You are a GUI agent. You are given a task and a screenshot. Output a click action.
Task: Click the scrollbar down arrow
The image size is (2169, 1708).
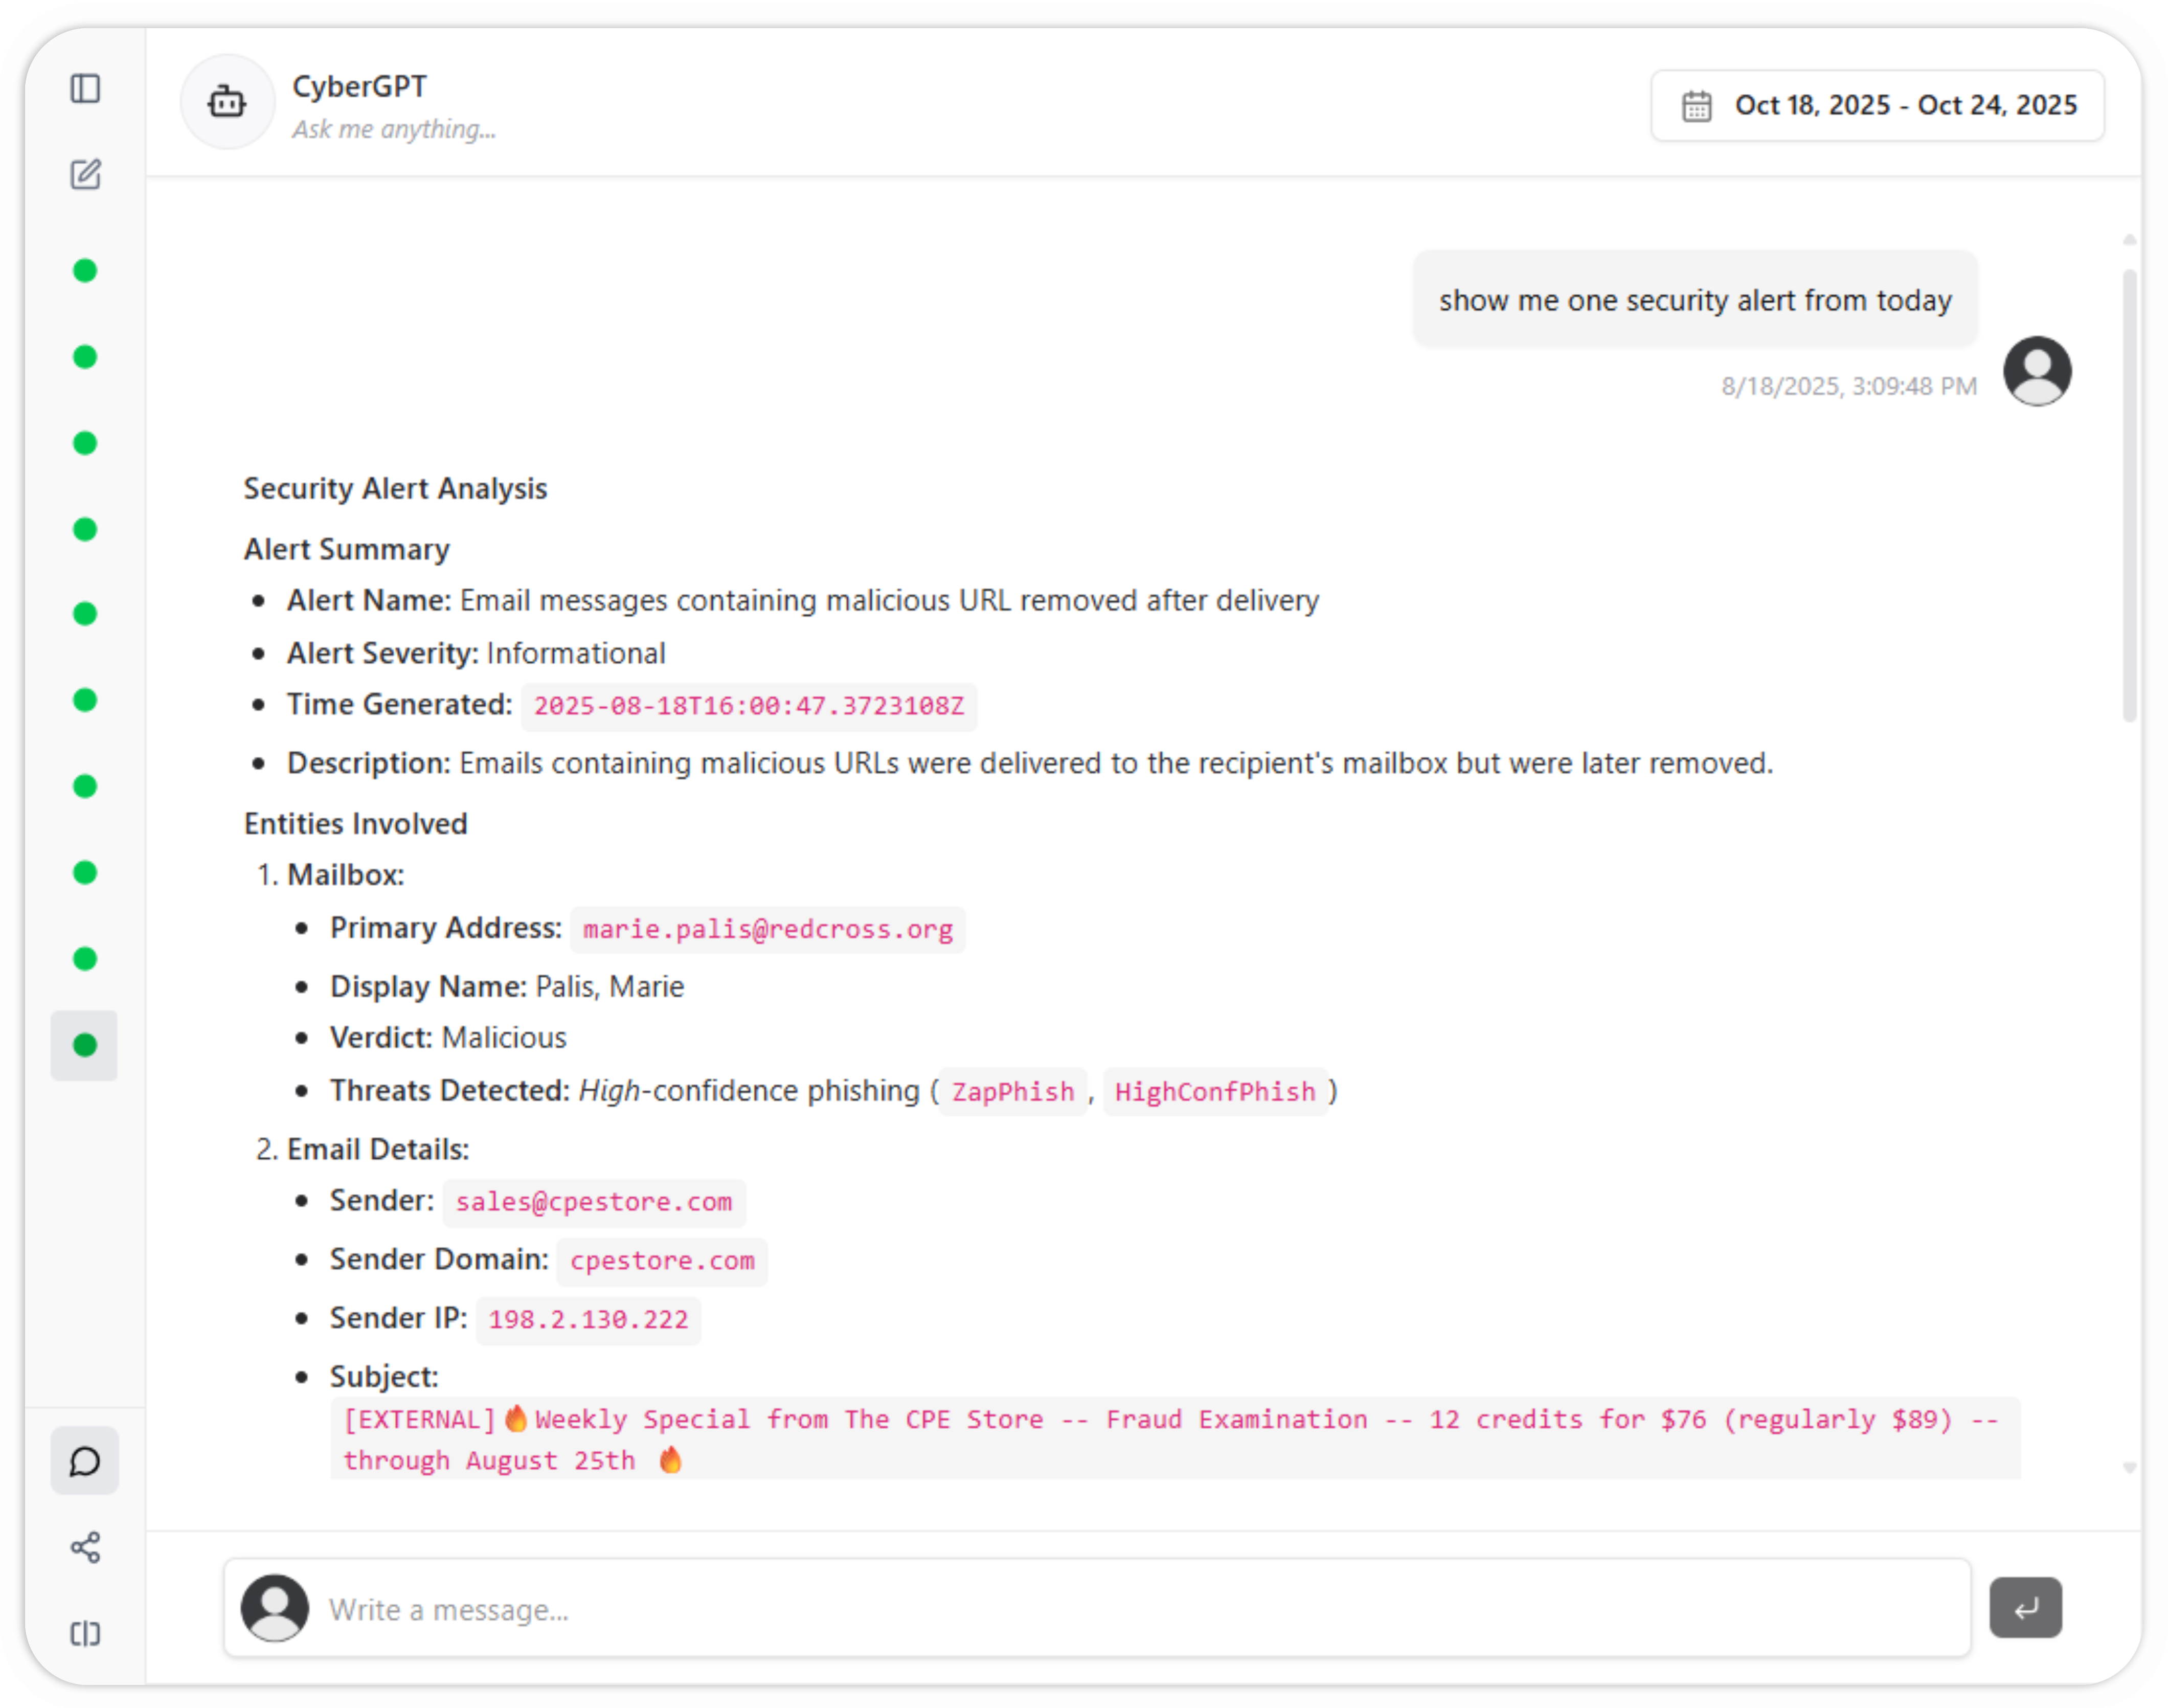click(x=2129, y=1467)
